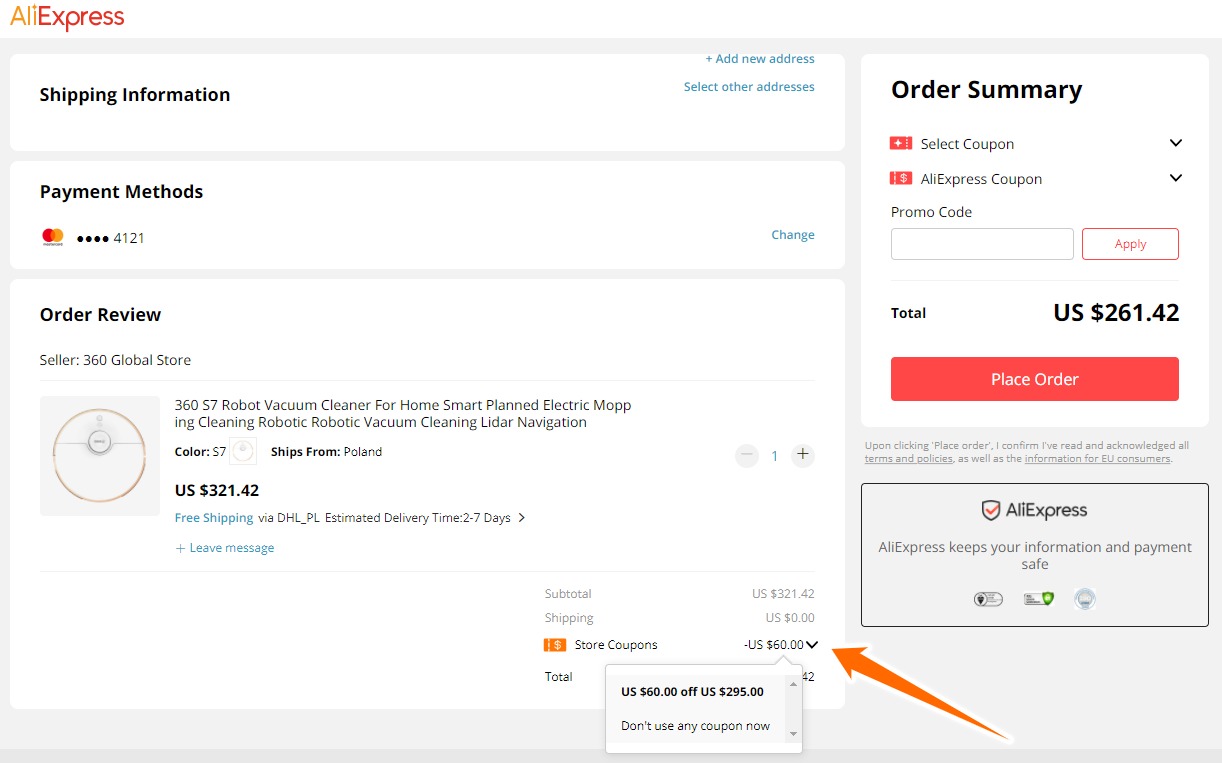Apply the promo code
The width and height of the screenshot is (1222, 763).
1130,244
